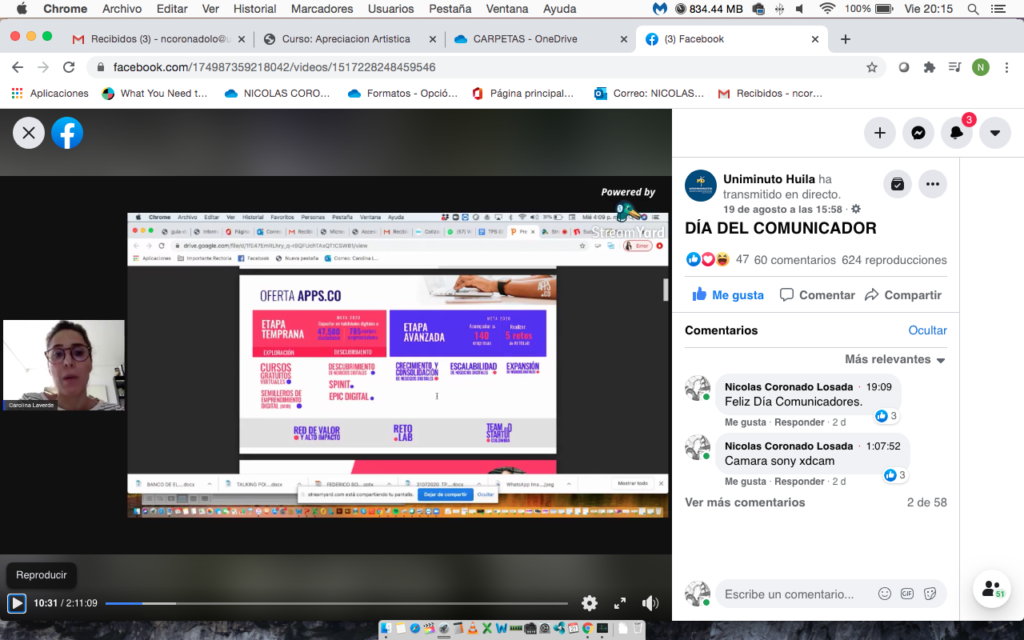Go back in Chrome
This screenshot has width=1024, height=640.
tap(18, 67)
